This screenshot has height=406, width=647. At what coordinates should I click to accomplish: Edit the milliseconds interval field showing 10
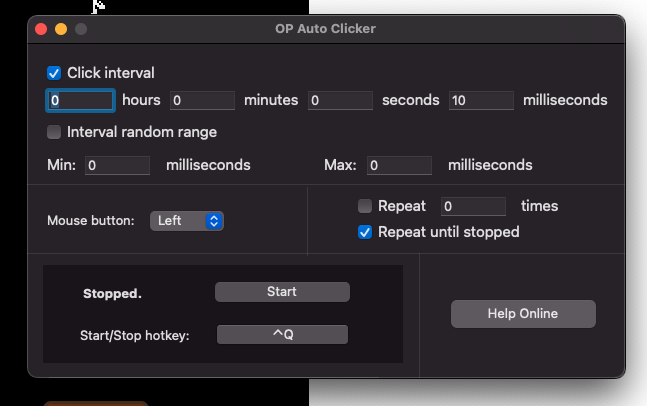tap(481, 100)
